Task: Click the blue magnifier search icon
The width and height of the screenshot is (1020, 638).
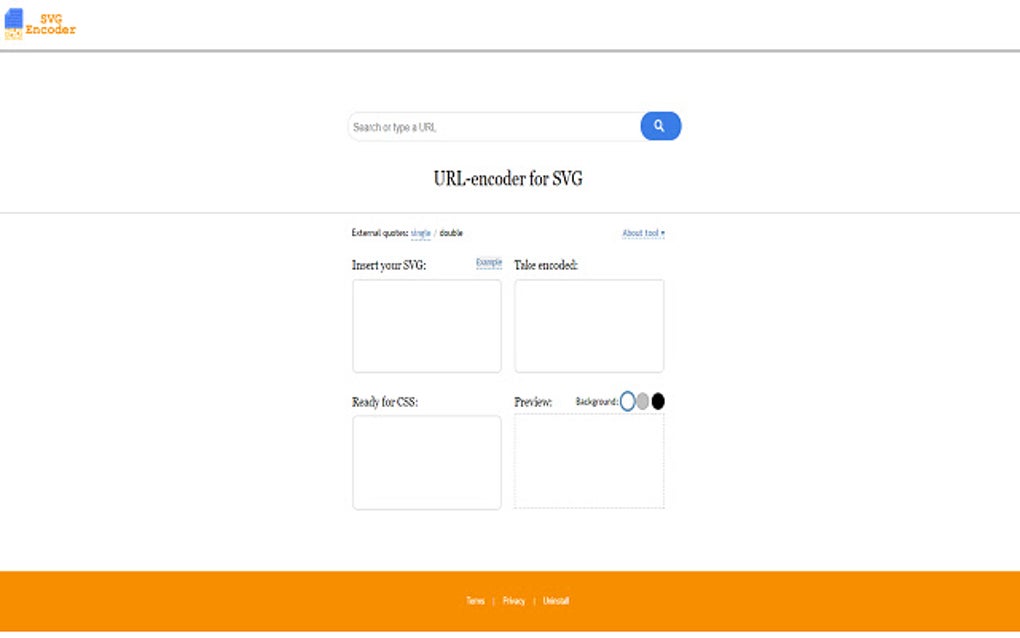Action: pyautogui.click(x=659, y=126)
